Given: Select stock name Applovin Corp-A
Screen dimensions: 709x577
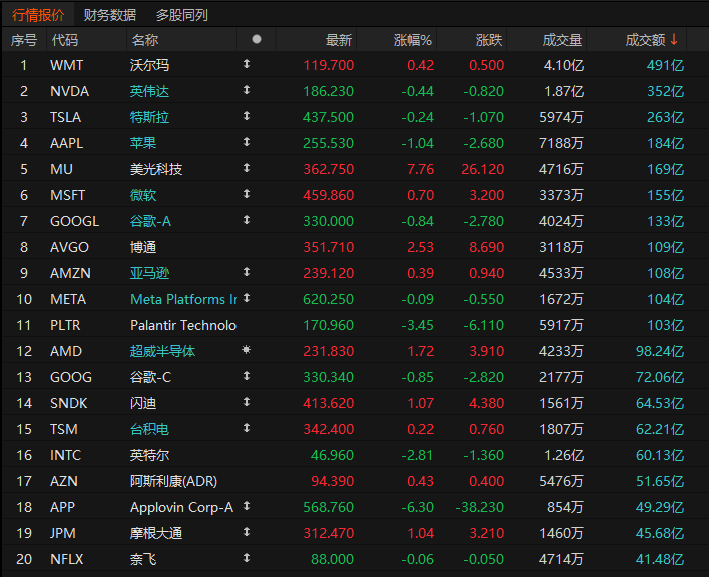Looking at the screenshot, I should click(x=181, y=507).
